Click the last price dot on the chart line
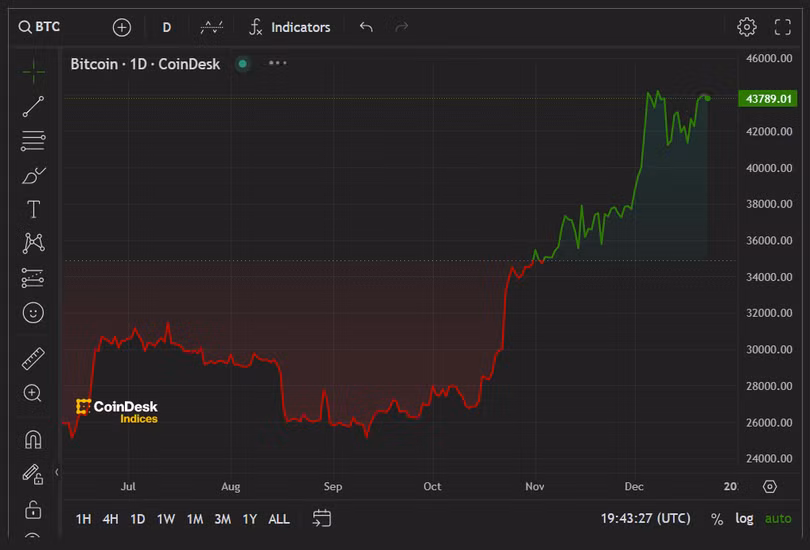The width and height of the screenshot is (810, 550). (707, 98)
